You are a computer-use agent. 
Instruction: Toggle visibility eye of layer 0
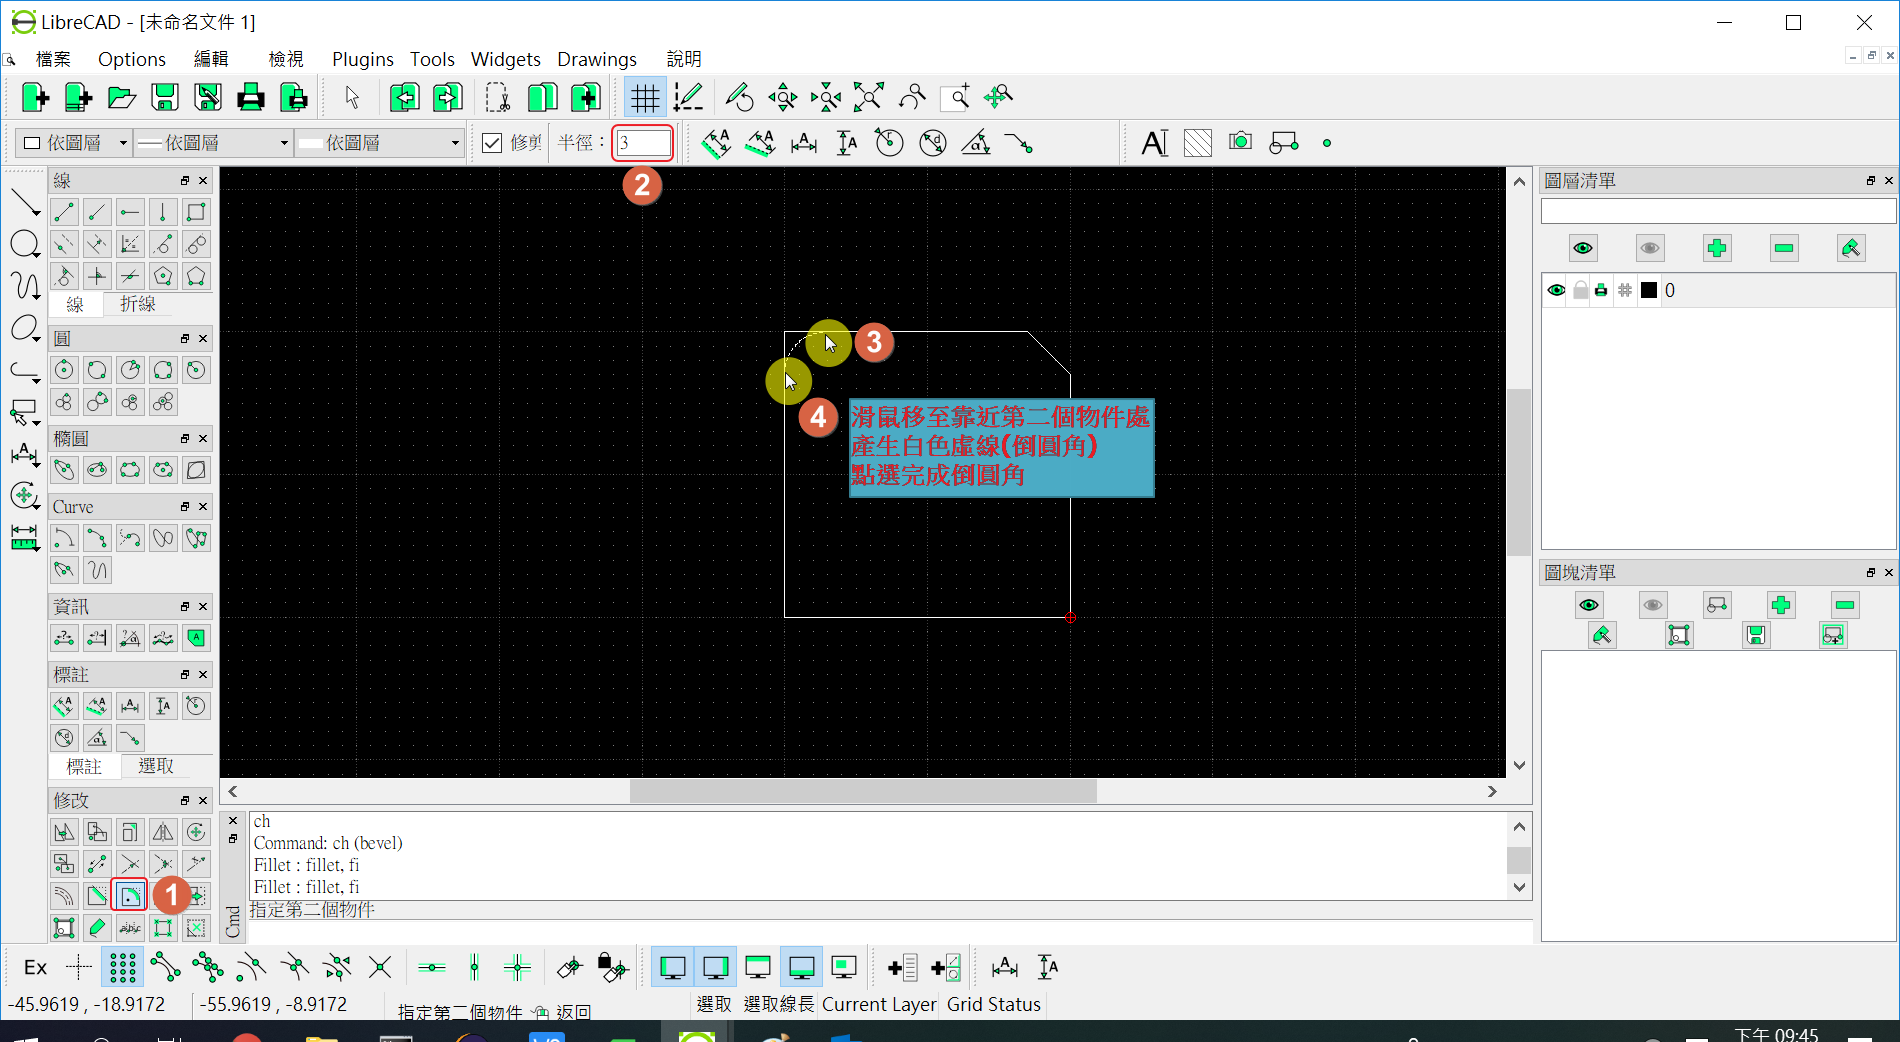pos(1556,290)
